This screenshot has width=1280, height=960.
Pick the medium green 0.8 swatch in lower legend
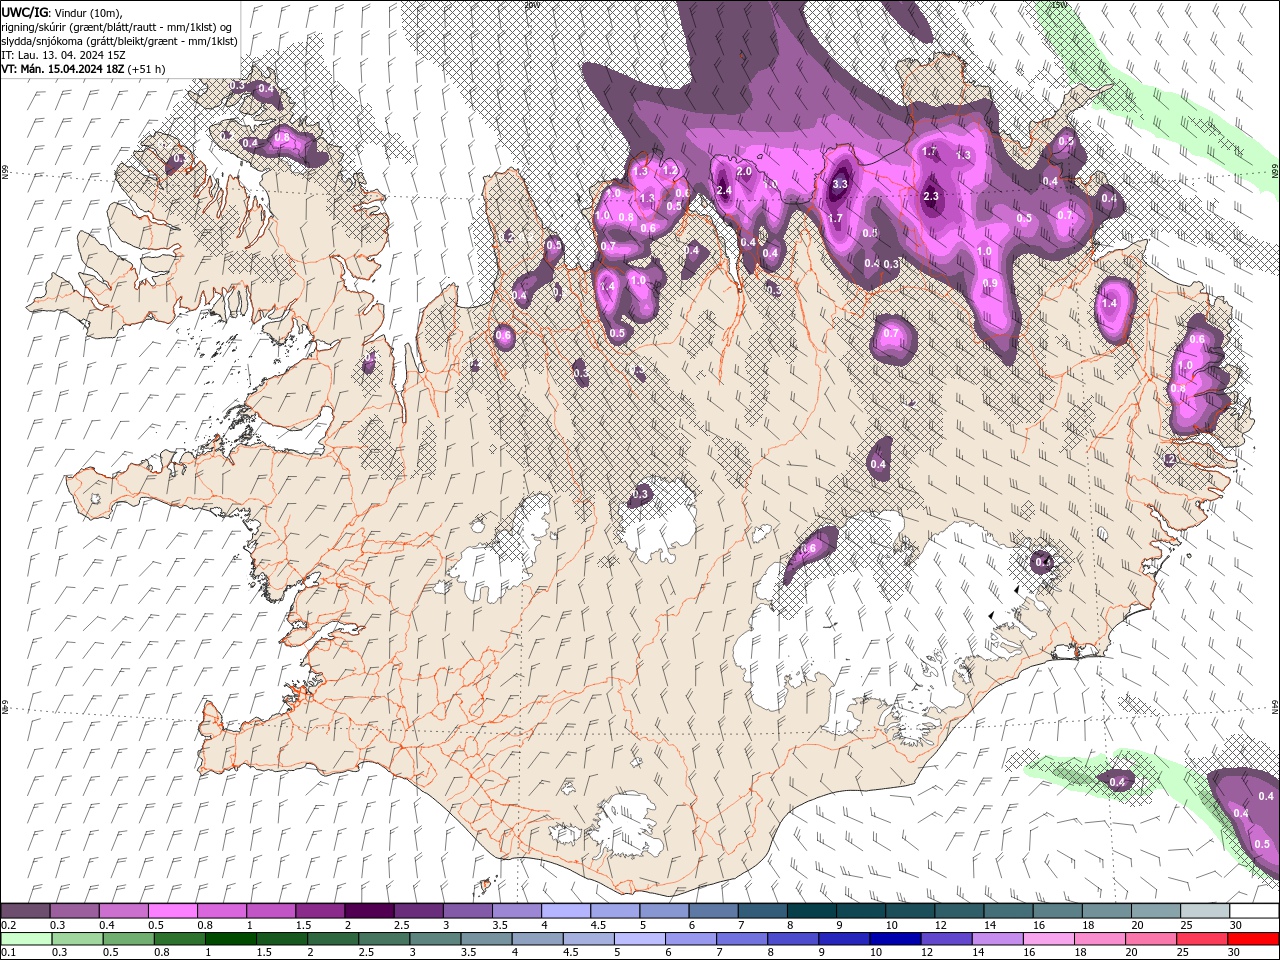(x=179, y=939)
